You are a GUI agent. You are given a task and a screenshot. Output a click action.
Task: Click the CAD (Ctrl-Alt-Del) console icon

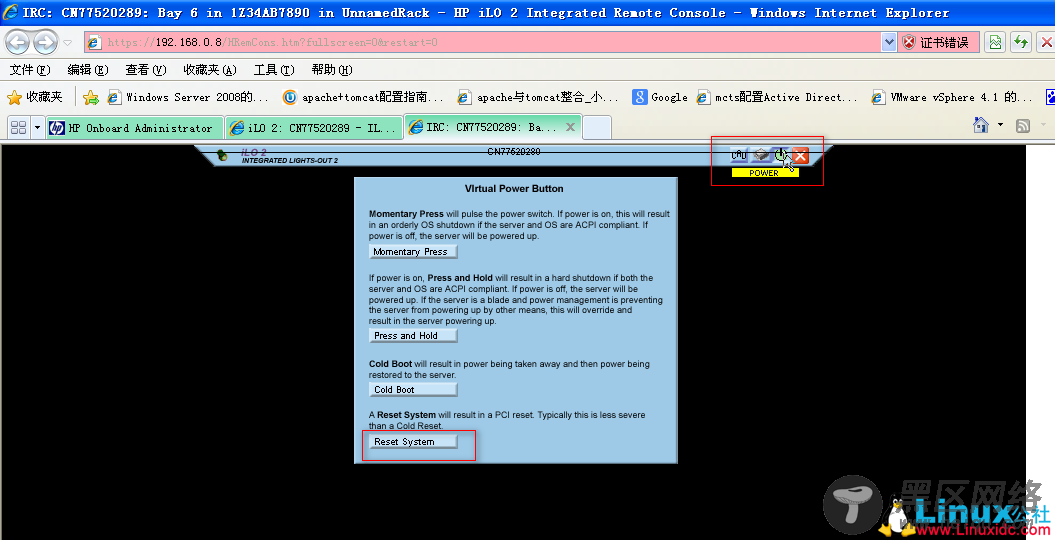coord(739,155)
